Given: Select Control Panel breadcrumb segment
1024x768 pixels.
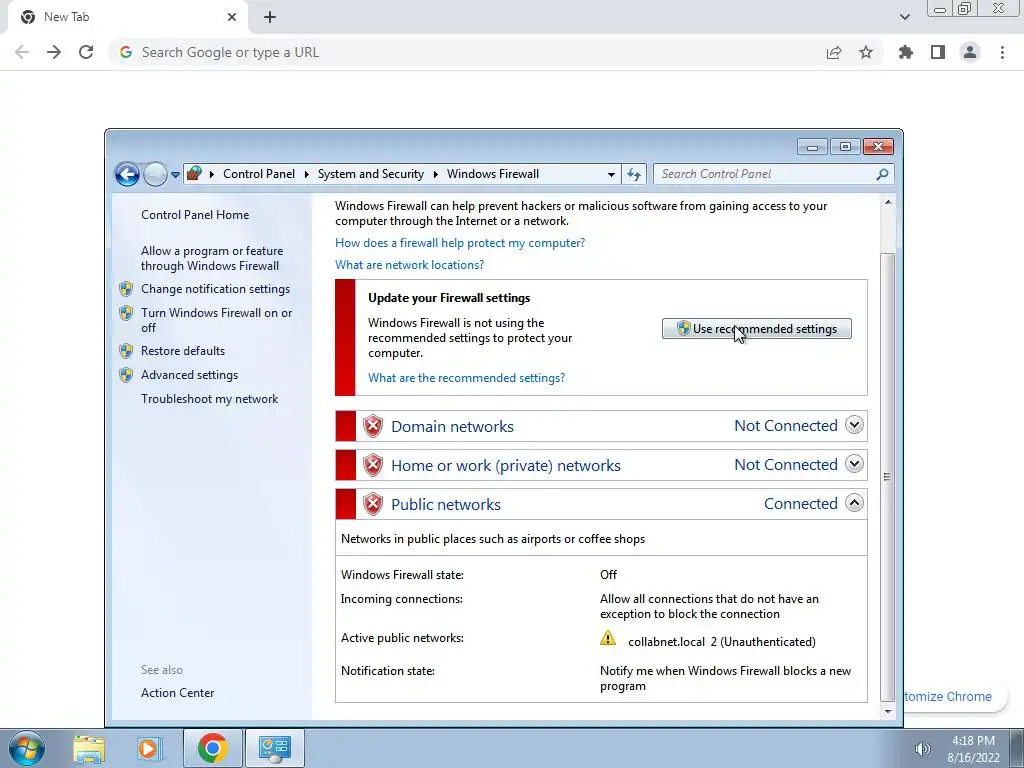Looking at the screenshot, I should (259, 174).
